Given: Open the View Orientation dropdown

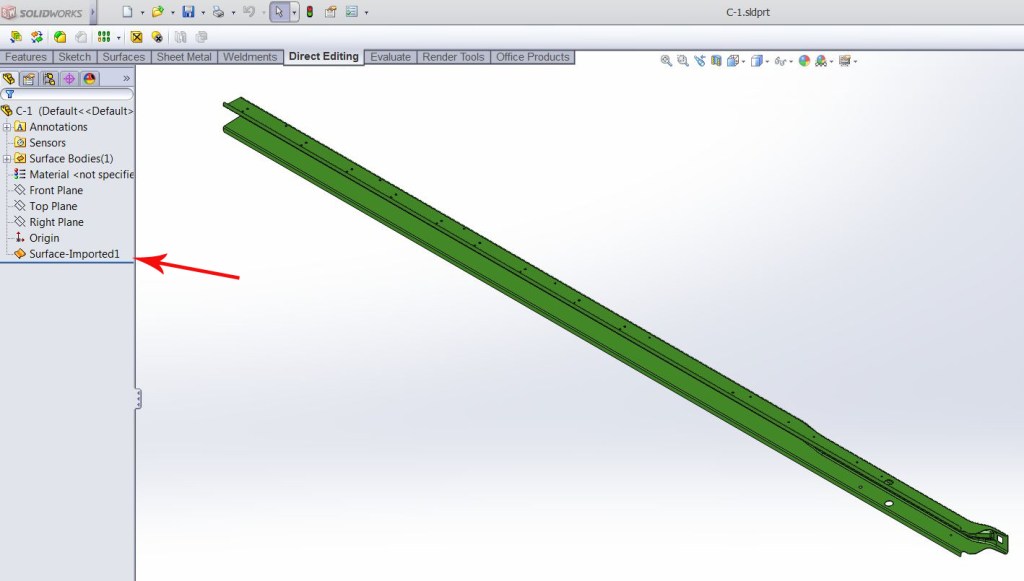Looking at the screenshot, I should point(736,61).
